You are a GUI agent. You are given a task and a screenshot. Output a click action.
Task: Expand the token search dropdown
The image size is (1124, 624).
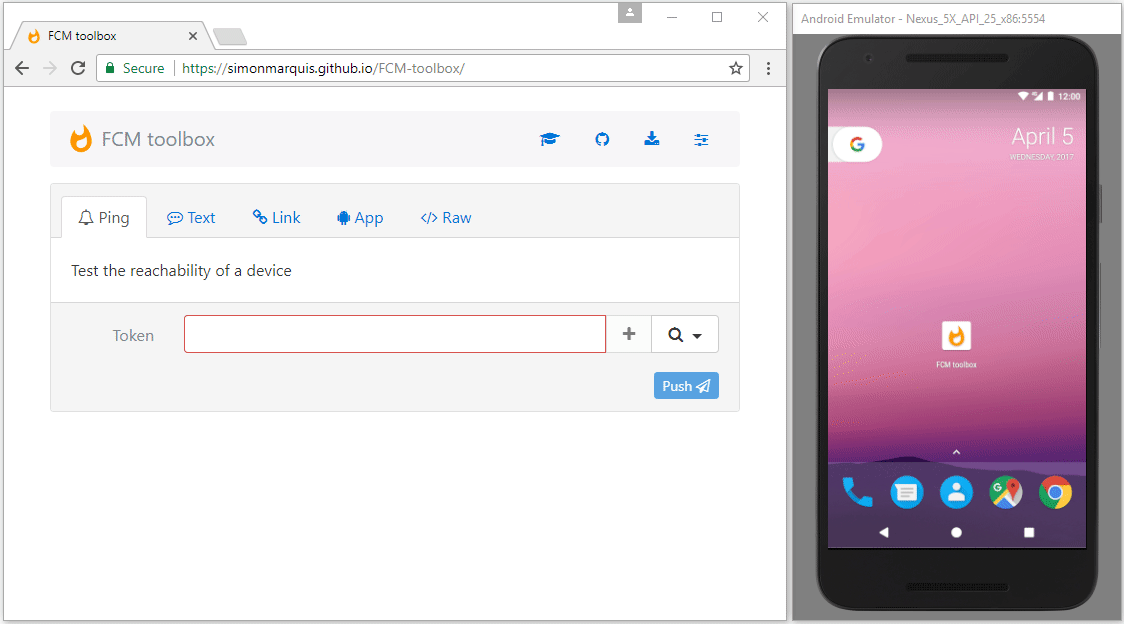tap(685, 334)
